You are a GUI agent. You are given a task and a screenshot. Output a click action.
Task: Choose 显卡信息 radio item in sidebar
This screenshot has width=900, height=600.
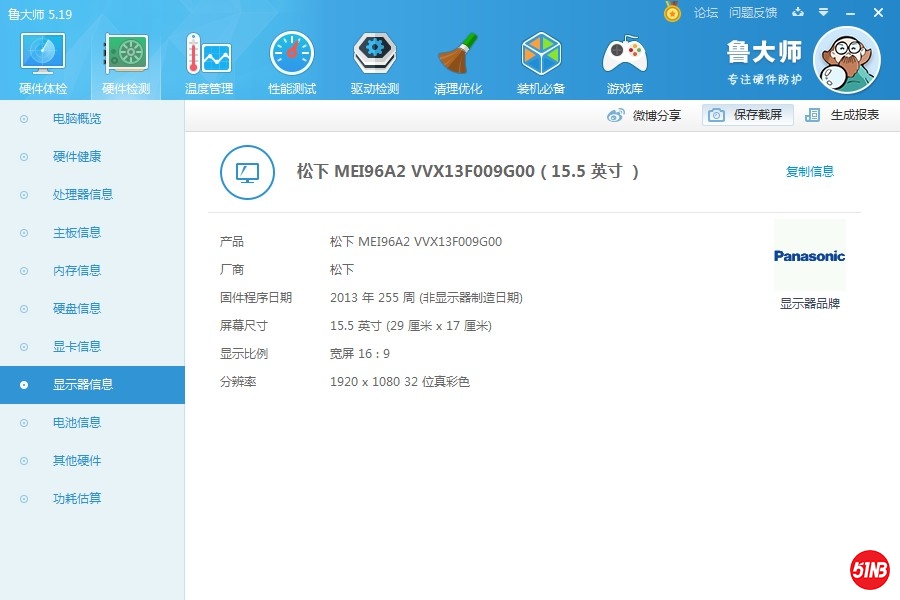77,347
